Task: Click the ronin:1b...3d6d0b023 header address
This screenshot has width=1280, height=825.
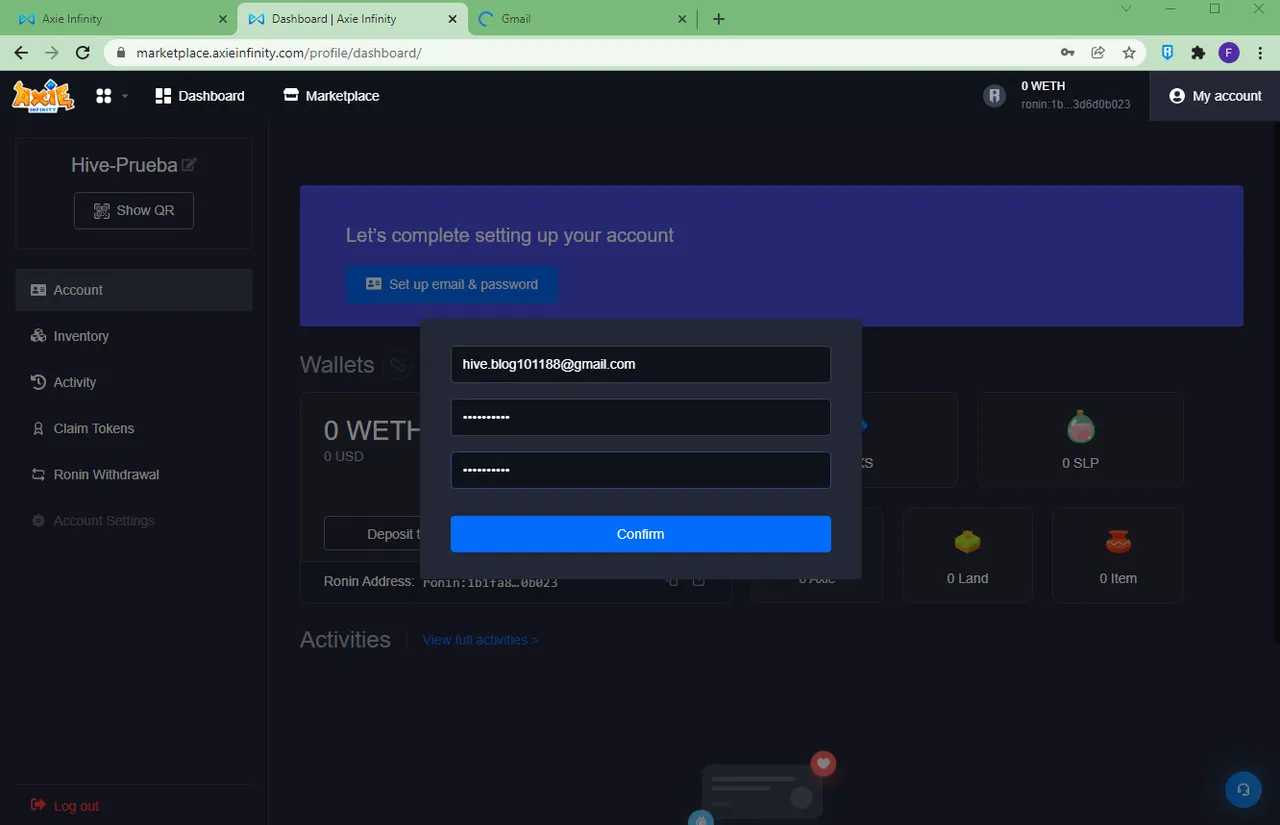Action: [1076, 104]
